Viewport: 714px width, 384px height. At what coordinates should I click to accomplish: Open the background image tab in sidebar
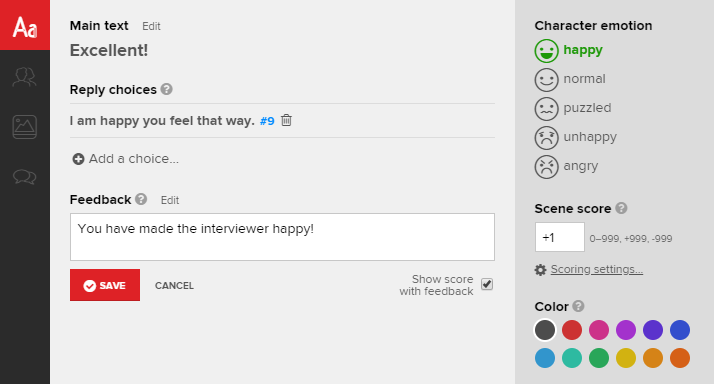tap(25, 127)
